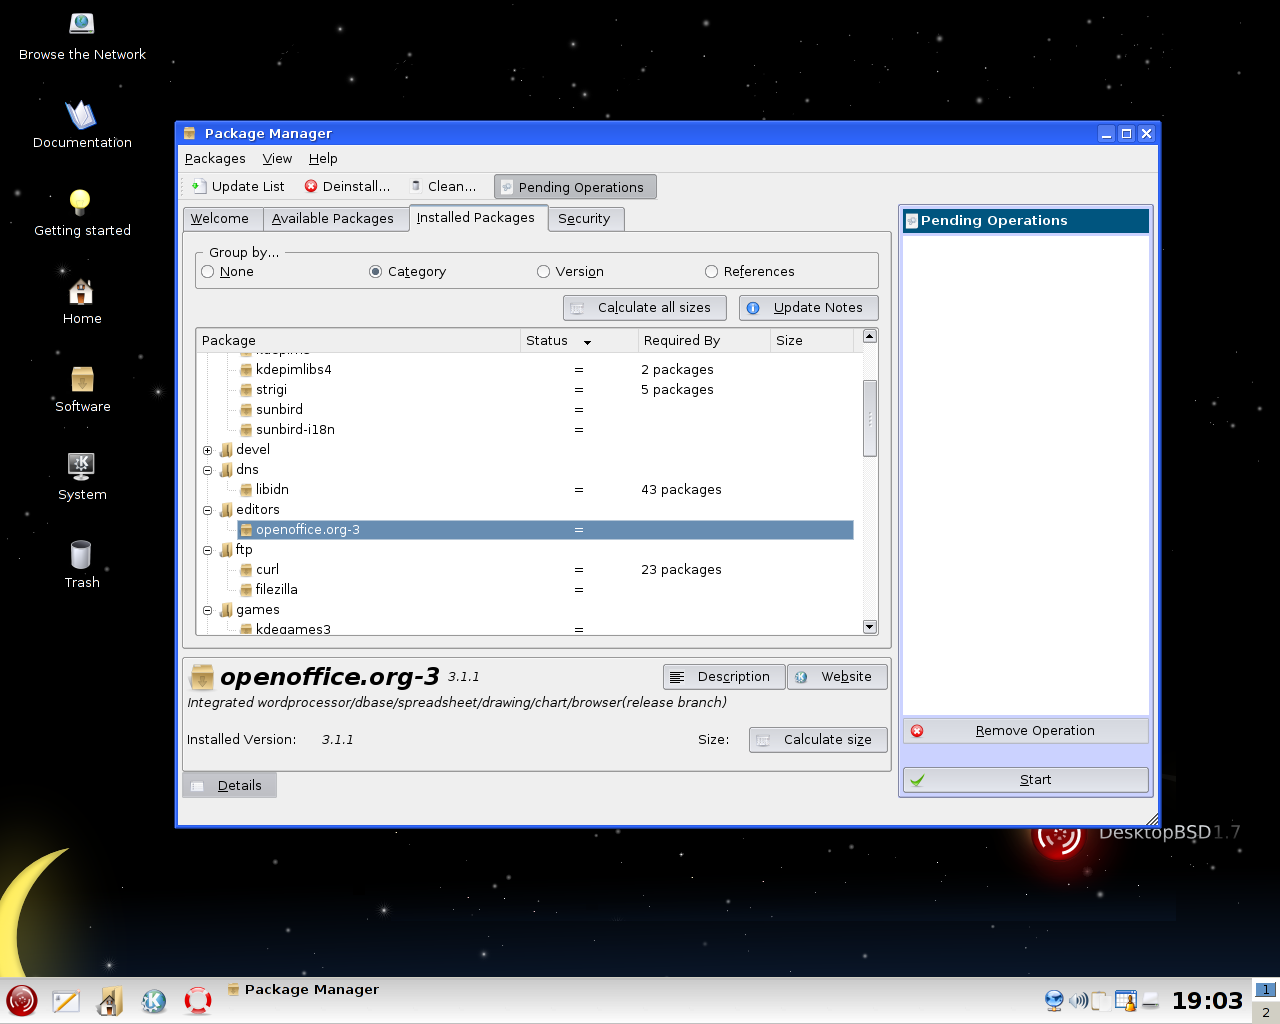Open the Help menu
This screenshot has height=1024, width=1280.
(x=323, y=159)
